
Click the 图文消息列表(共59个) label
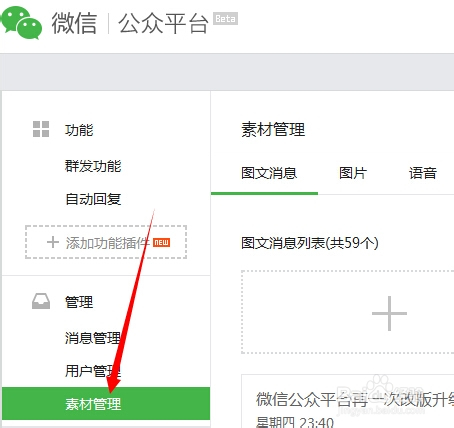pos(310,243)
